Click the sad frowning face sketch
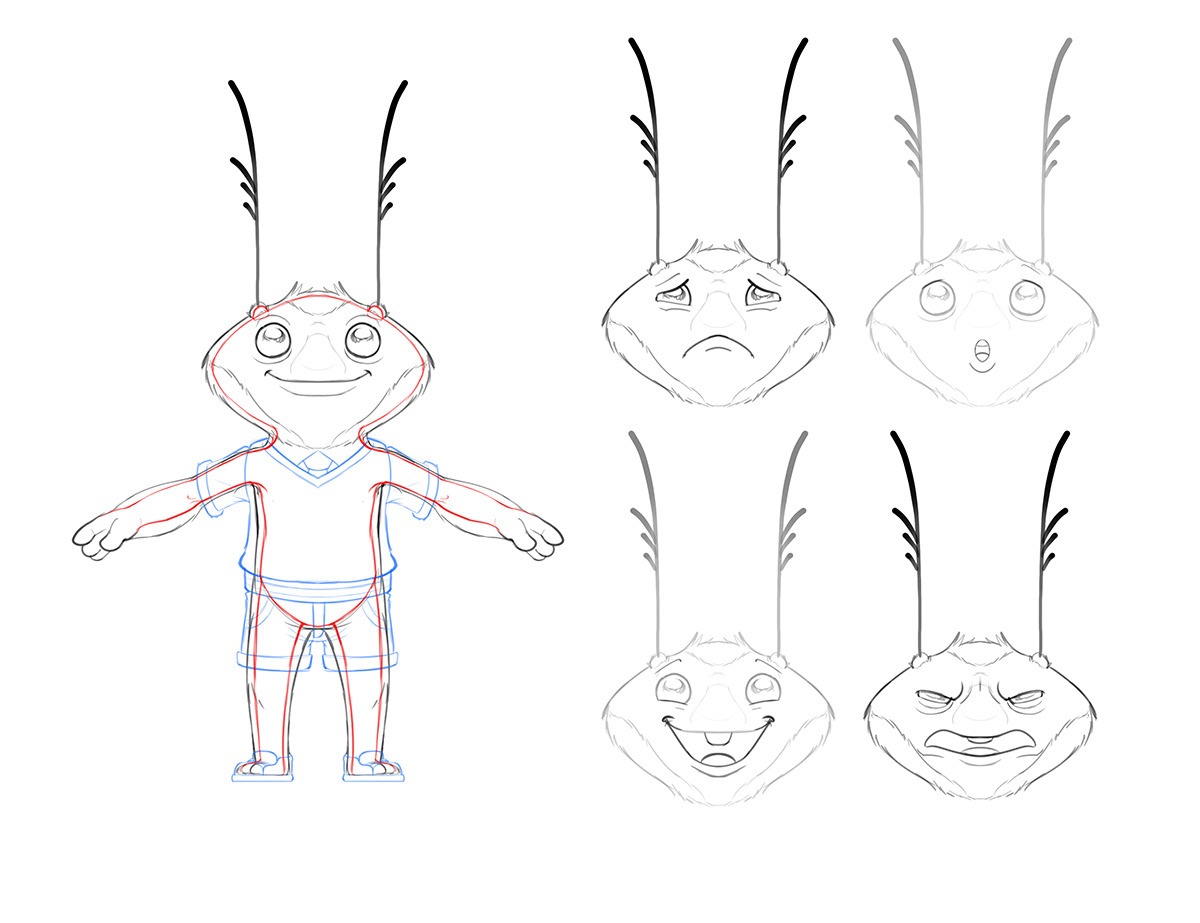Viewport: 1200px width, 923px height. (719, 223)
